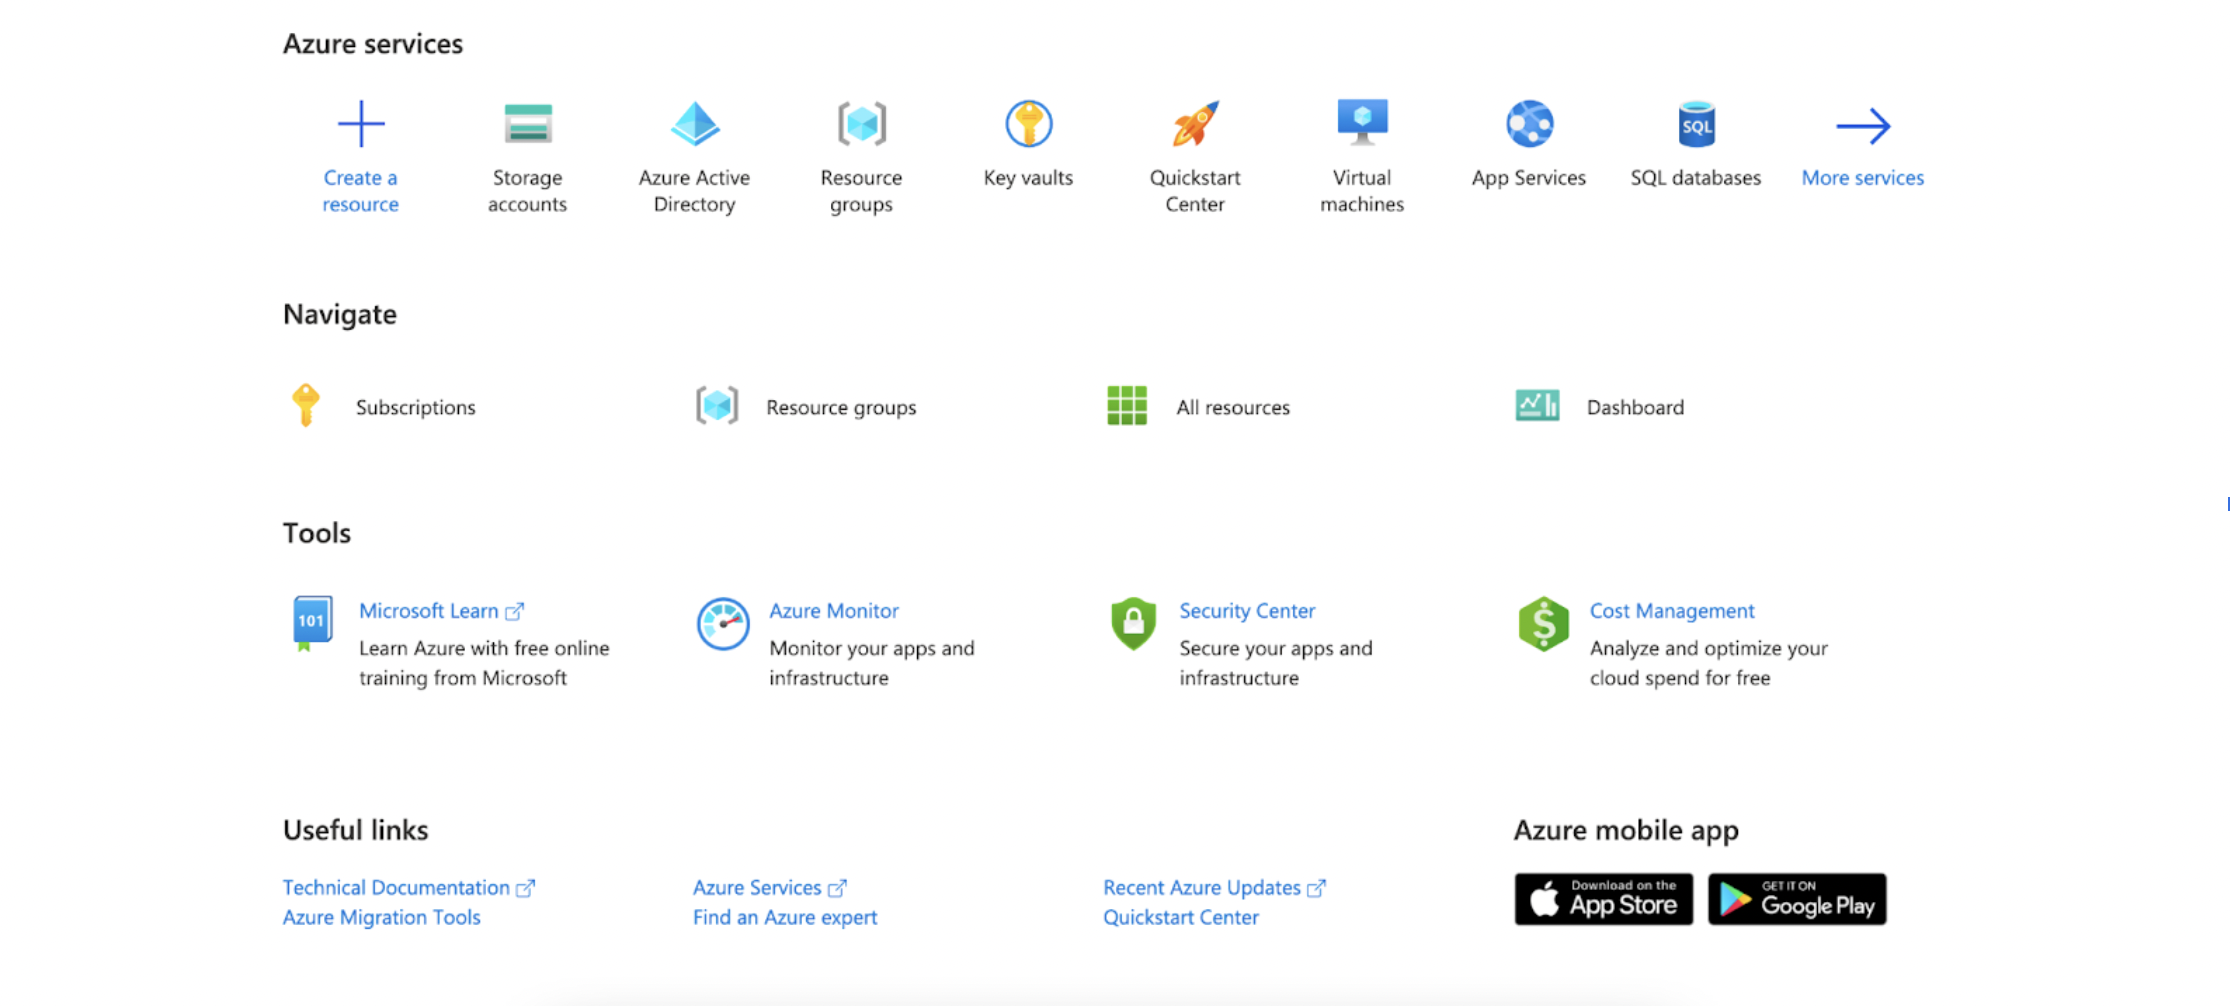The image size is (2230, 1006).
Task: Open Security Center shield icon
Action: click(1133, 623)
